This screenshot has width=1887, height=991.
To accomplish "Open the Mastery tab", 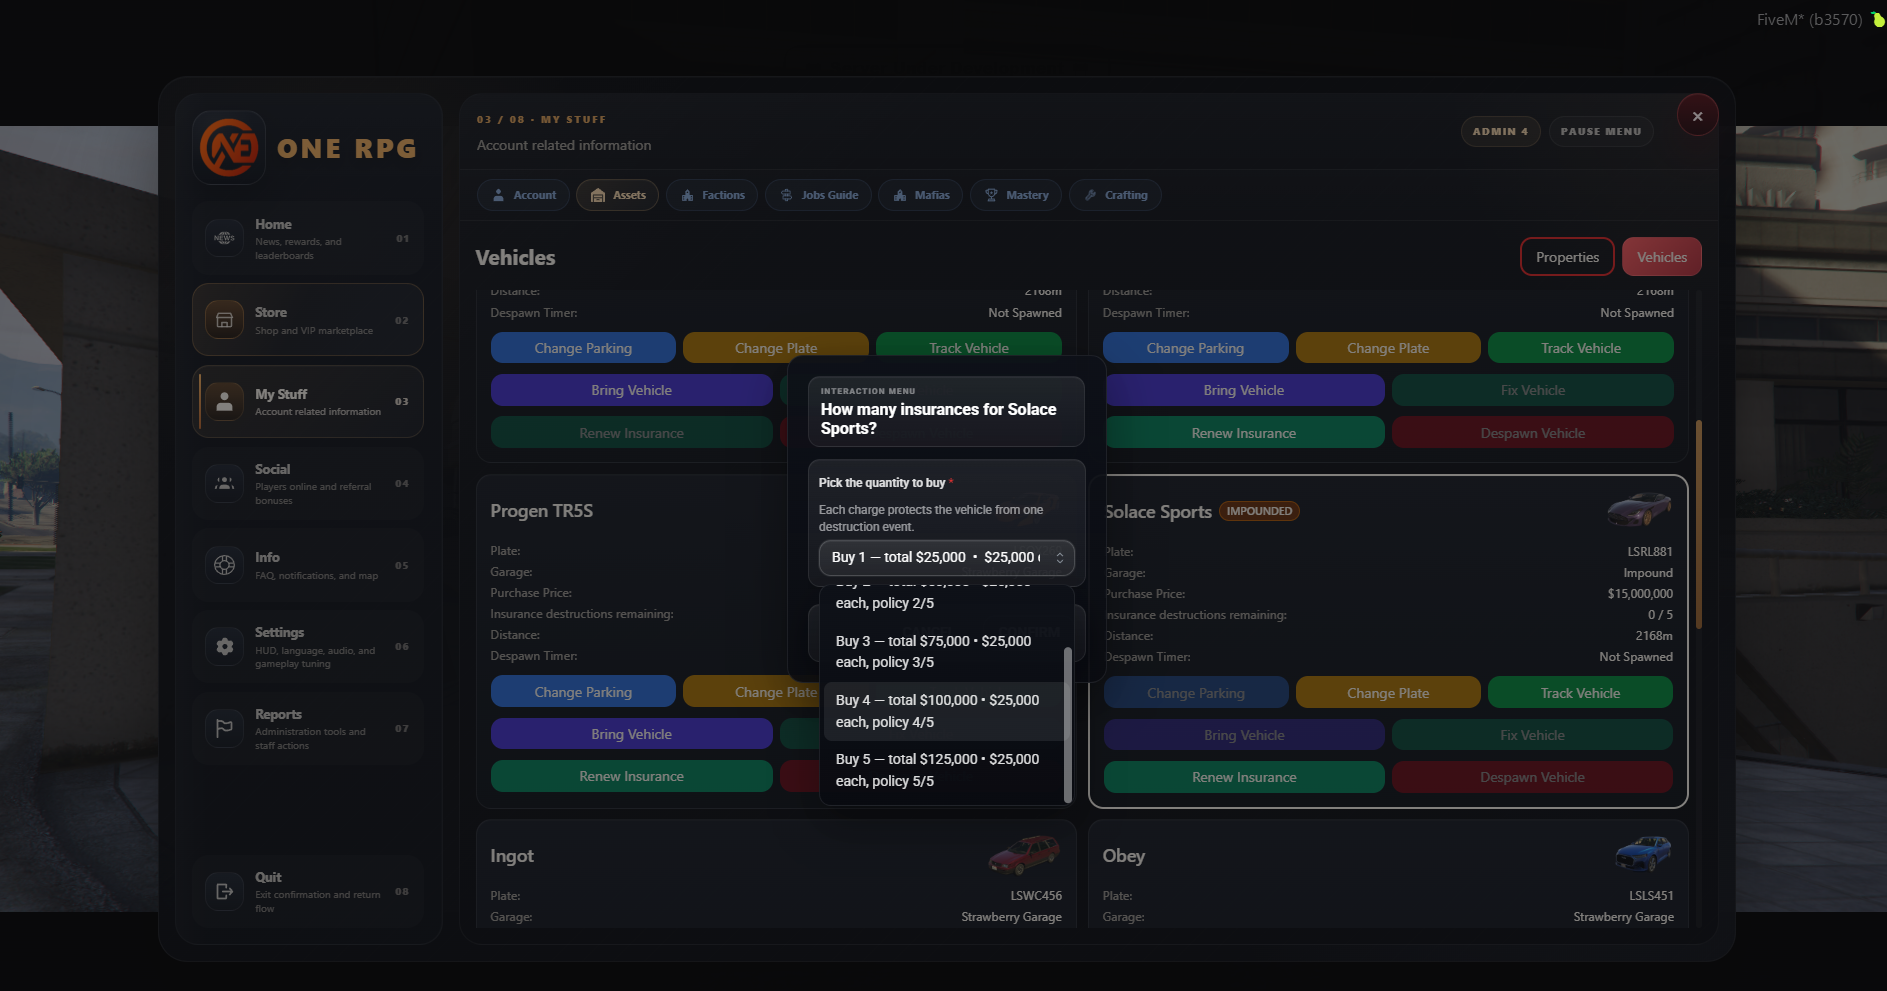I will (x=1016, y=195).
